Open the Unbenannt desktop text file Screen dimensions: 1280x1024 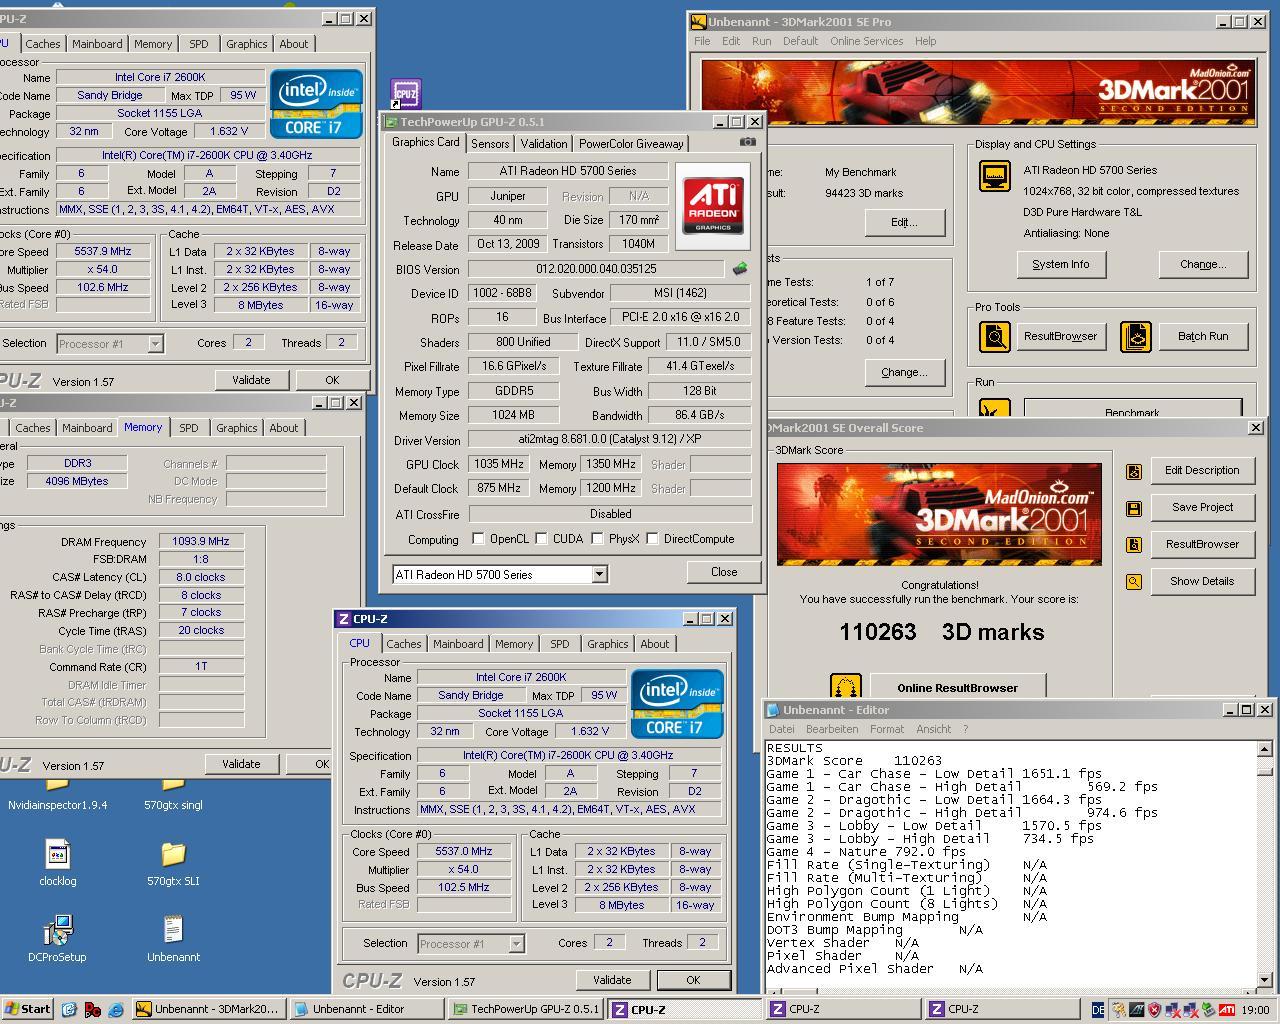pyautogui.click(x=173, y=939)
